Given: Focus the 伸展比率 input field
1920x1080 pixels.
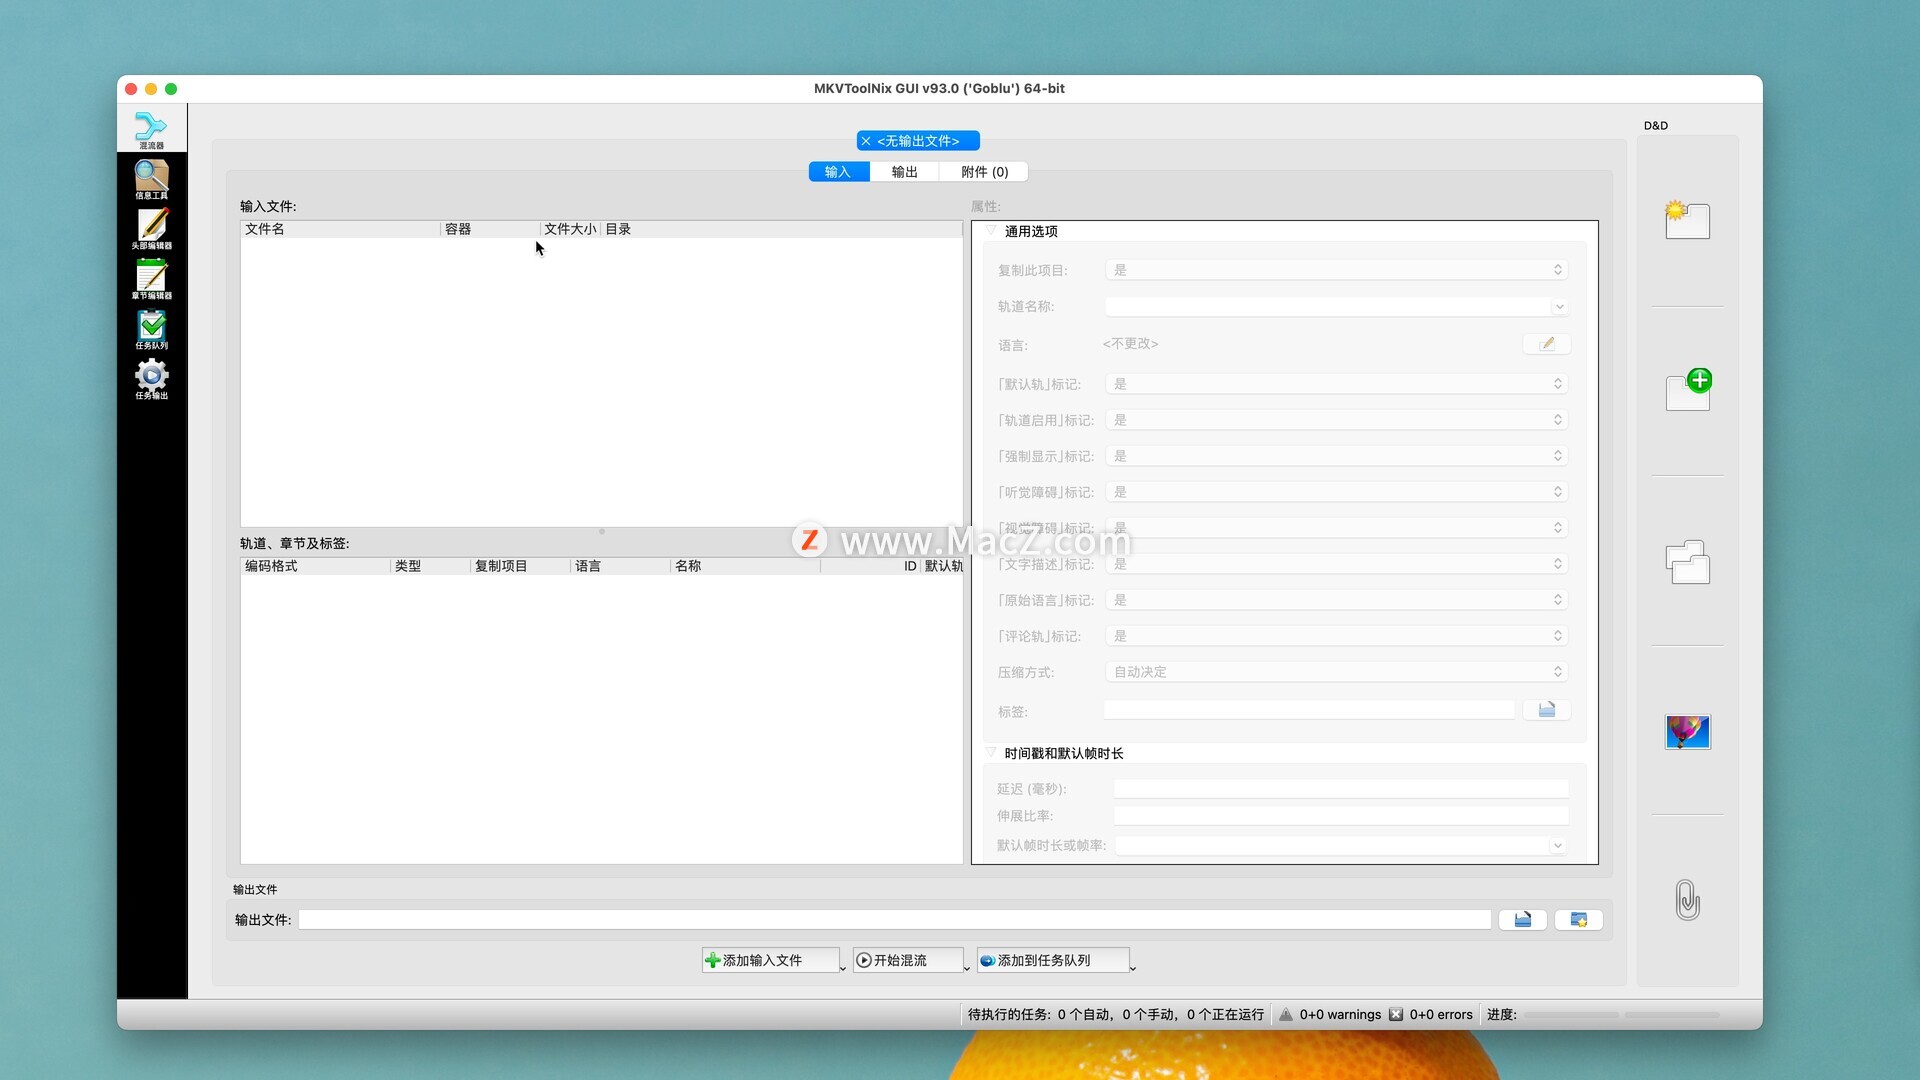Looking at the screenshot, I should (1341, 816).
